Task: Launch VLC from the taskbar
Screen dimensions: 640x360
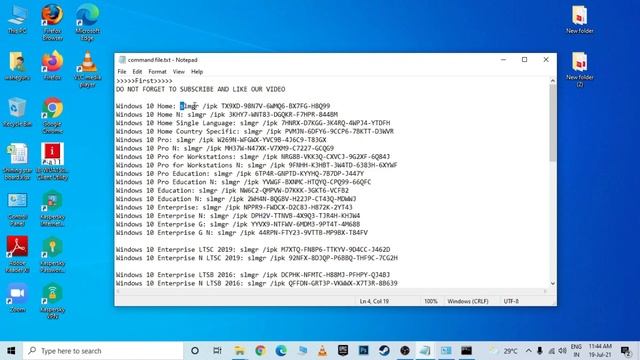Action: point(322,351)
